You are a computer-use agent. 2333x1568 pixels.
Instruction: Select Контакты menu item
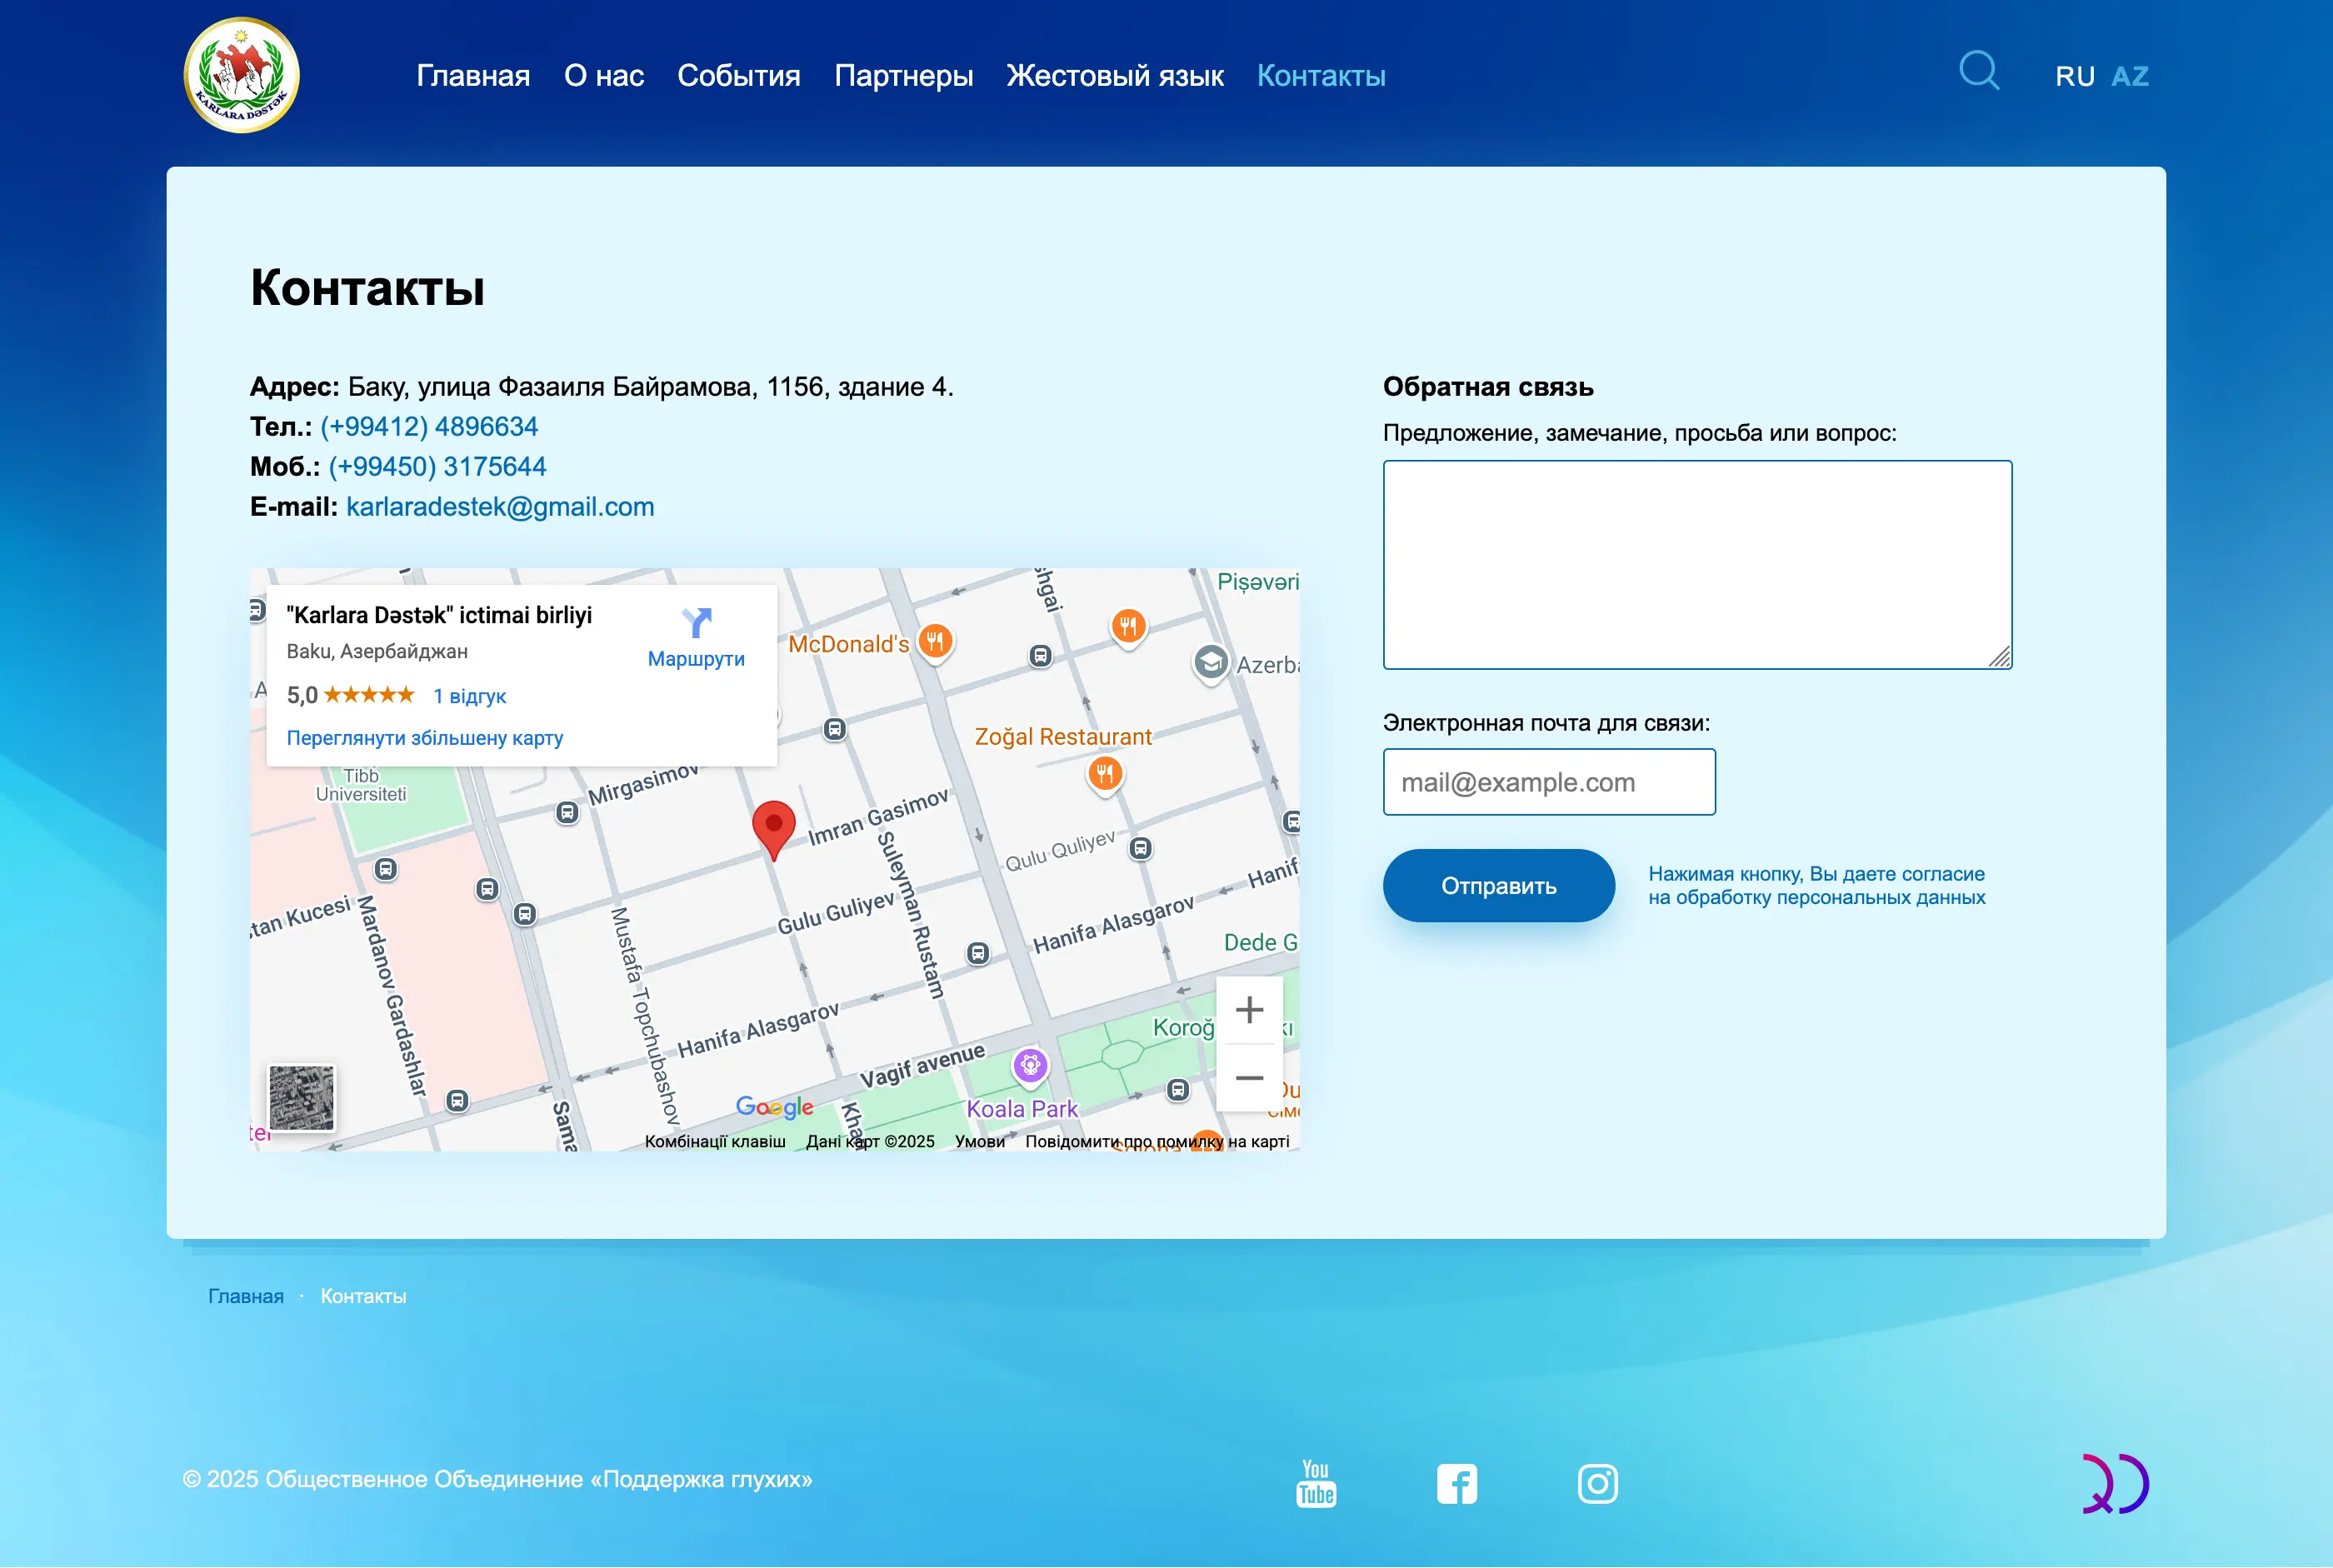coord(1321,75)
